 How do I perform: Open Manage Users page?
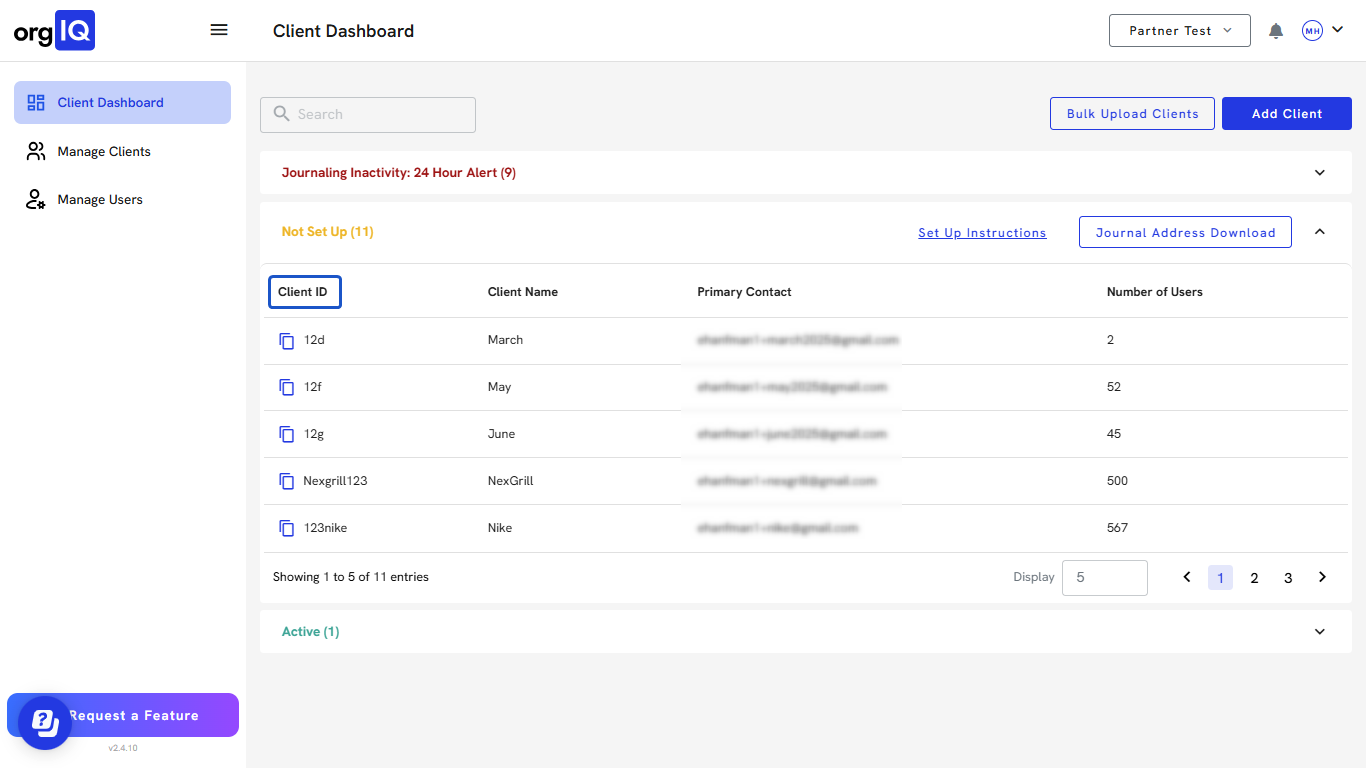point(100,200)
